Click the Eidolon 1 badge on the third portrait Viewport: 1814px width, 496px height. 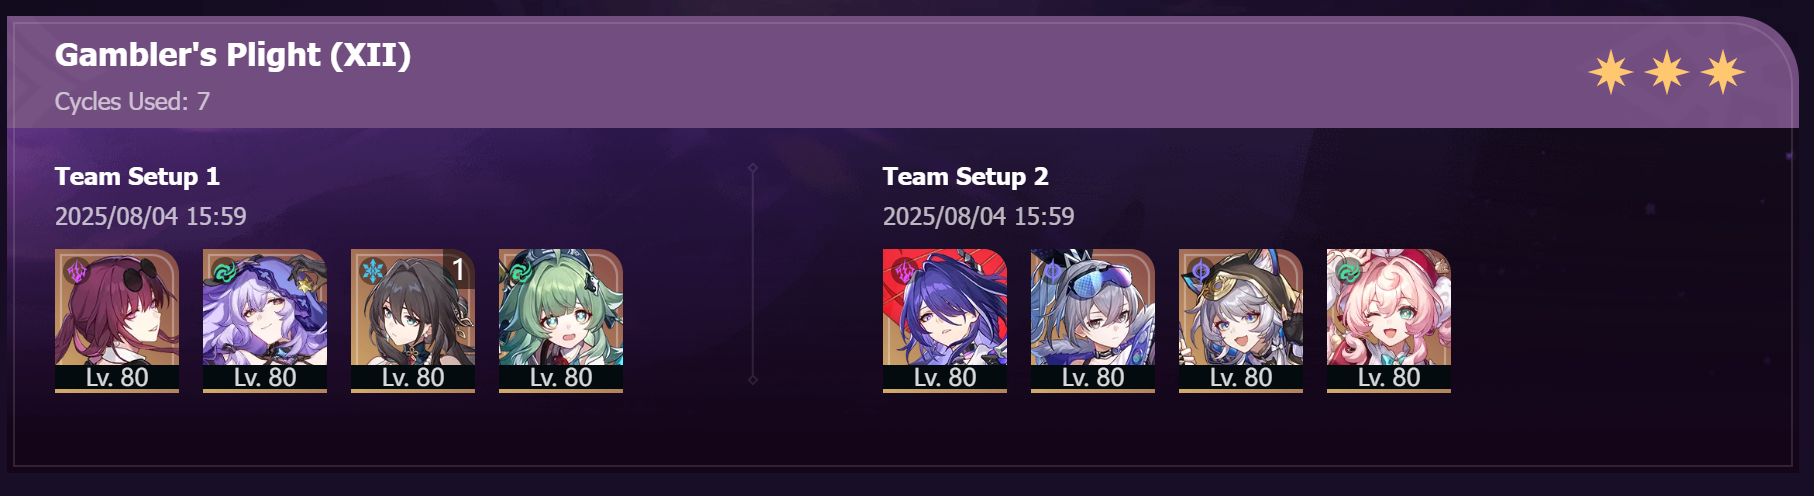tap(458, 269)
